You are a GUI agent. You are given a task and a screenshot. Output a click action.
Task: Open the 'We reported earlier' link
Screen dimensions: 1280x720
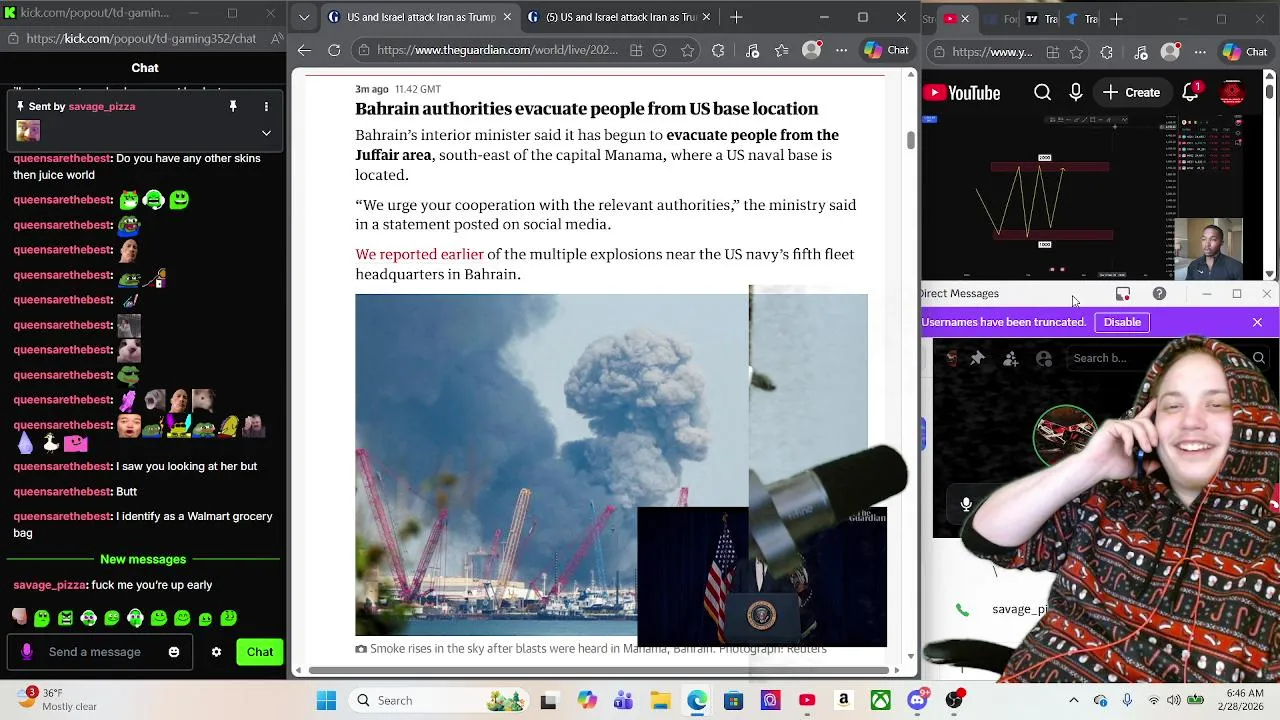coord(419,254)
